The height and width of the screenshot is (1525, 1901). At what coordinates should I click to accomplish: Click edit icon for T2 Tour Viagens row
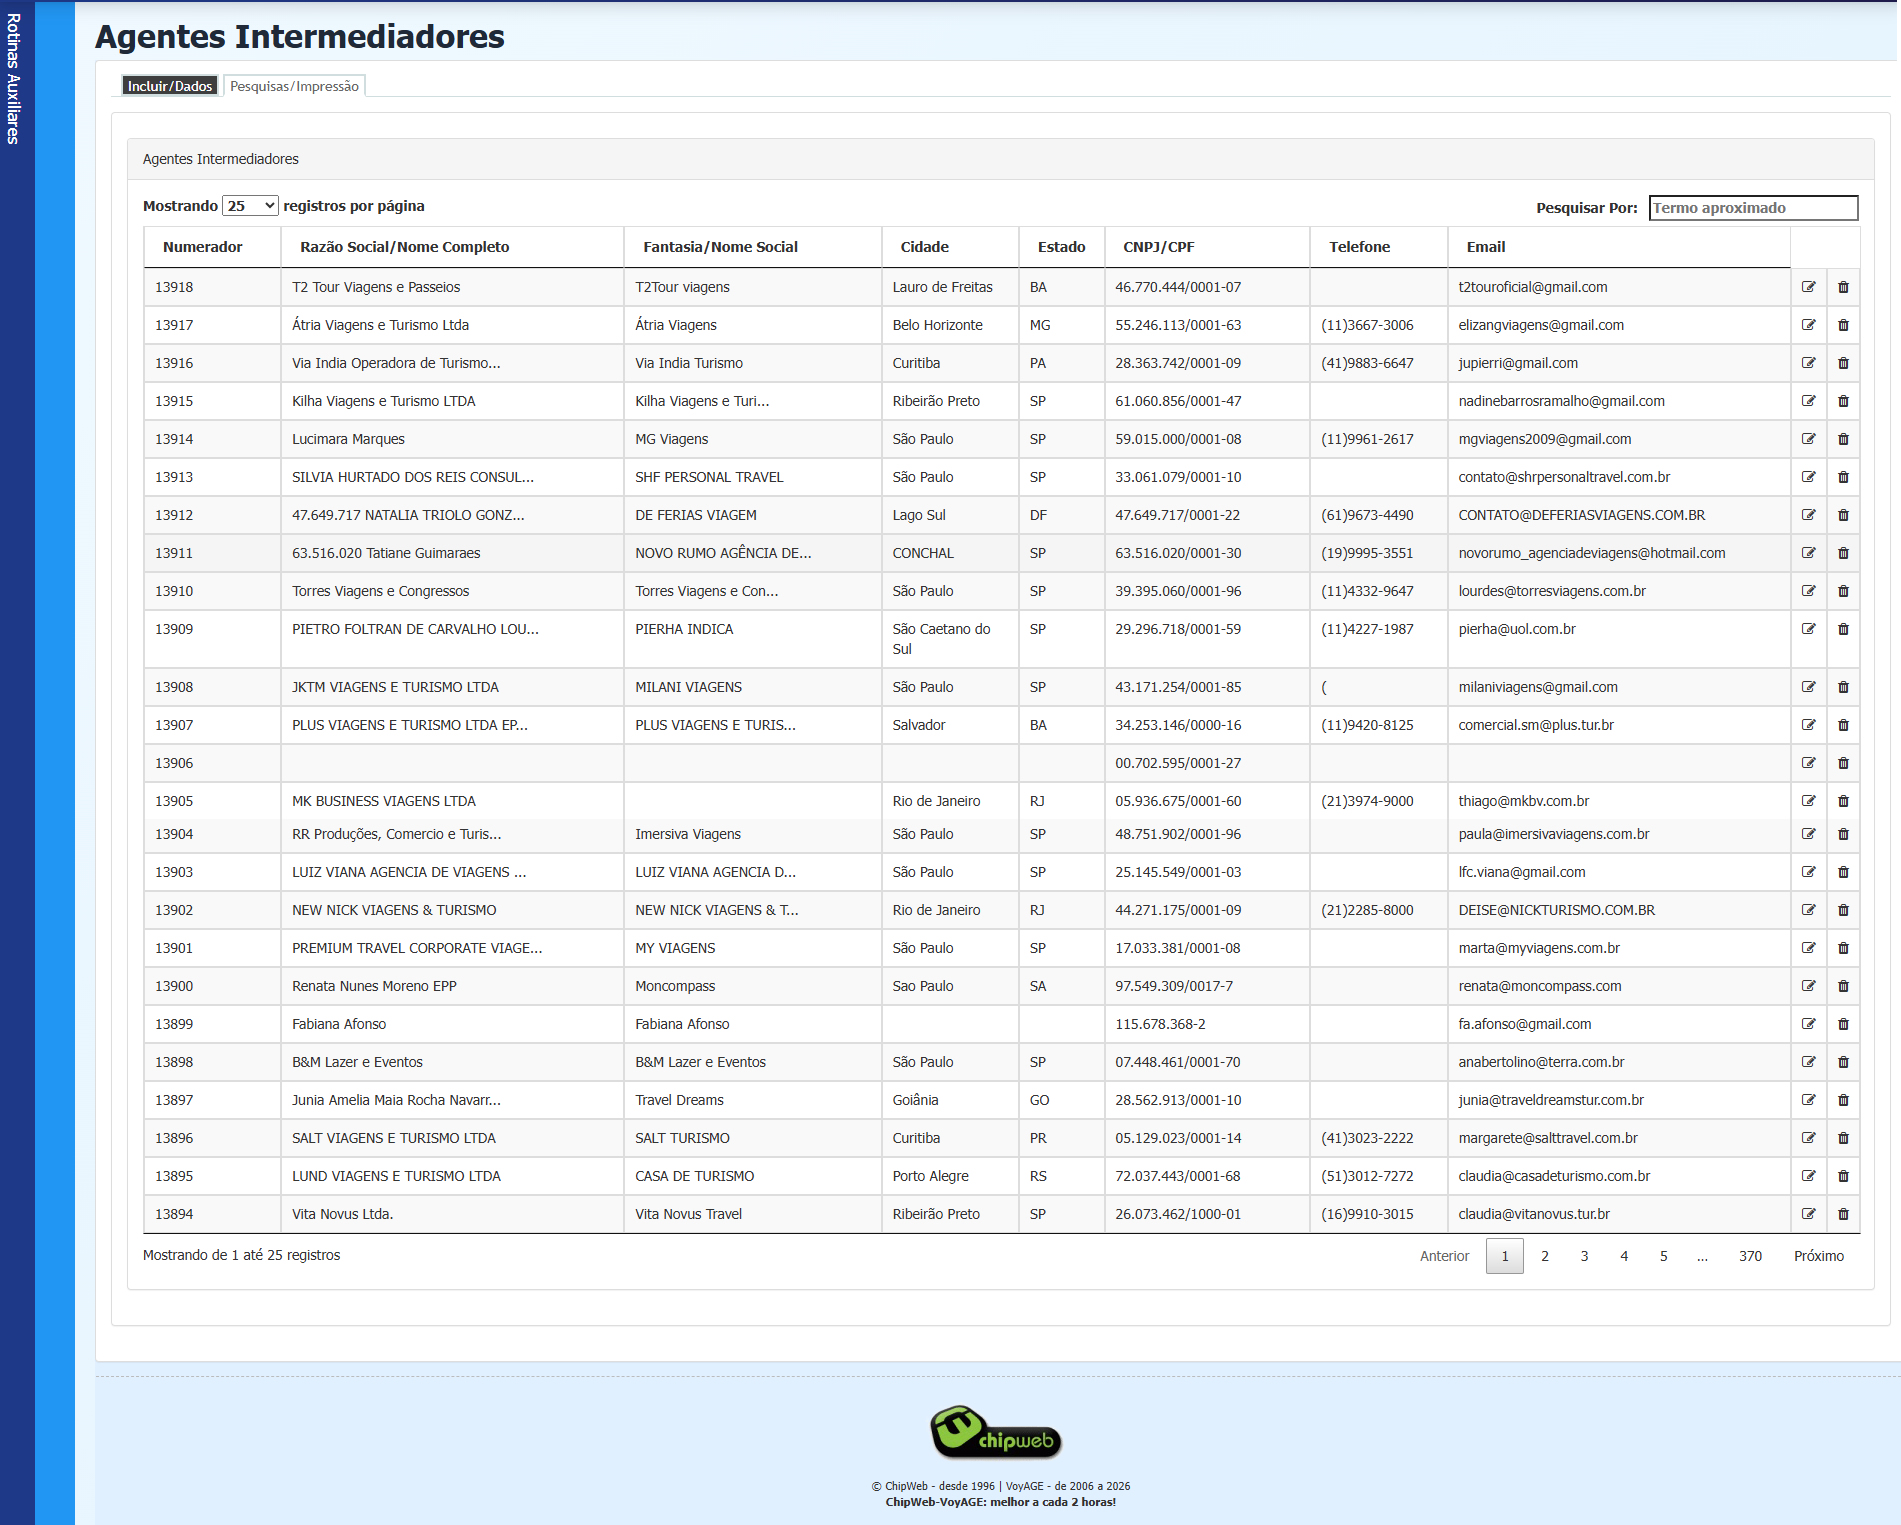pyautogui.click(x=1808, y=287)
